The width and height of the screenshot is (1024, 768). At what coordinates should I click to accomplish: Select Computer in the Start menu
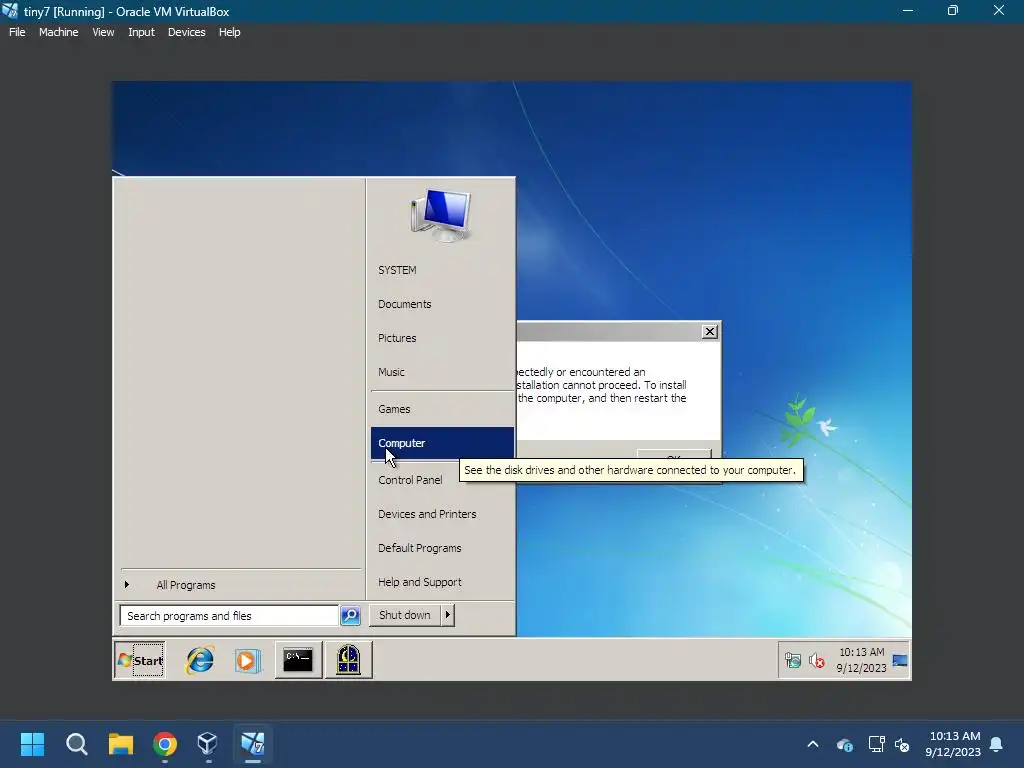pyautogui.click(x=442, y=443)
